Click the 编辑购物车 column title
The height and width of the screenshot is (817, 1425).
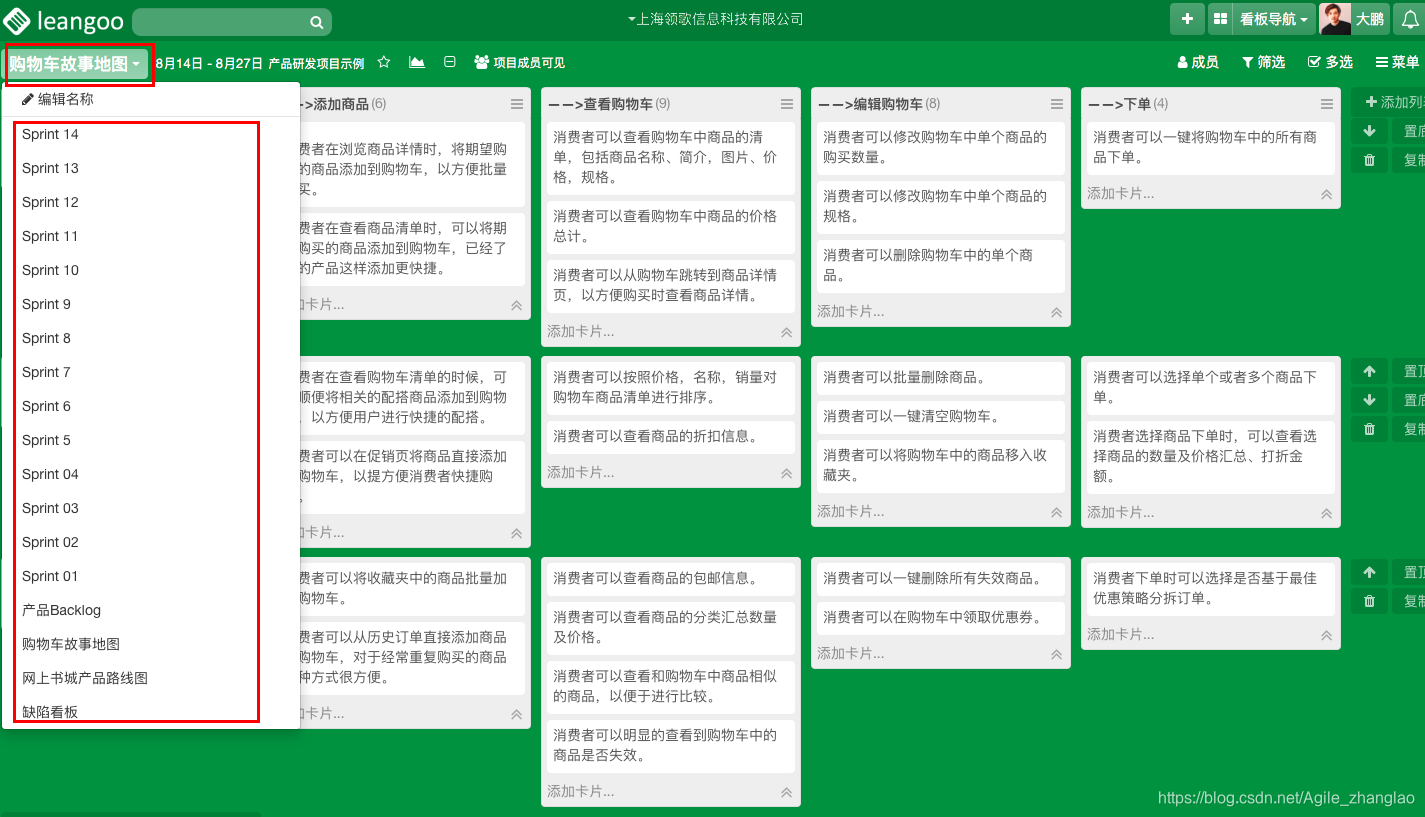(870, 104)
